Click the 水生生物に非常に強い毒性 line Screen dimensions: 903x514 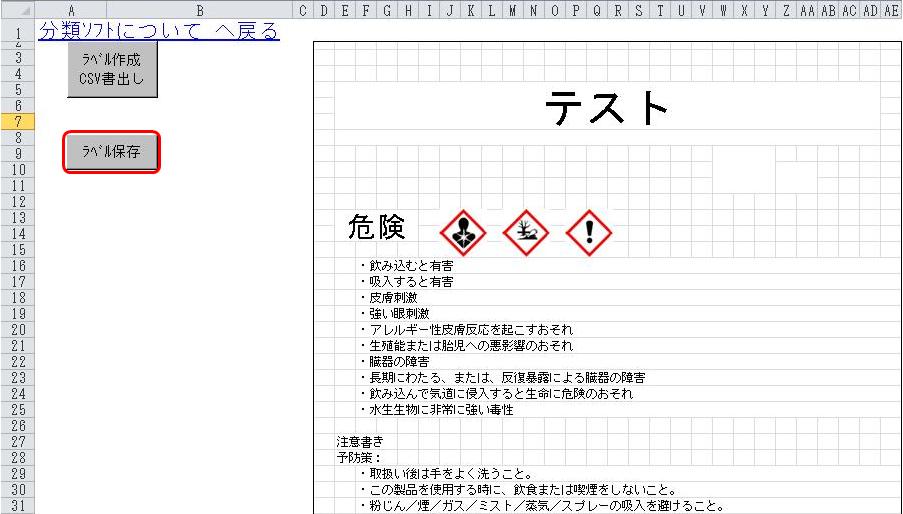[437, 410]
